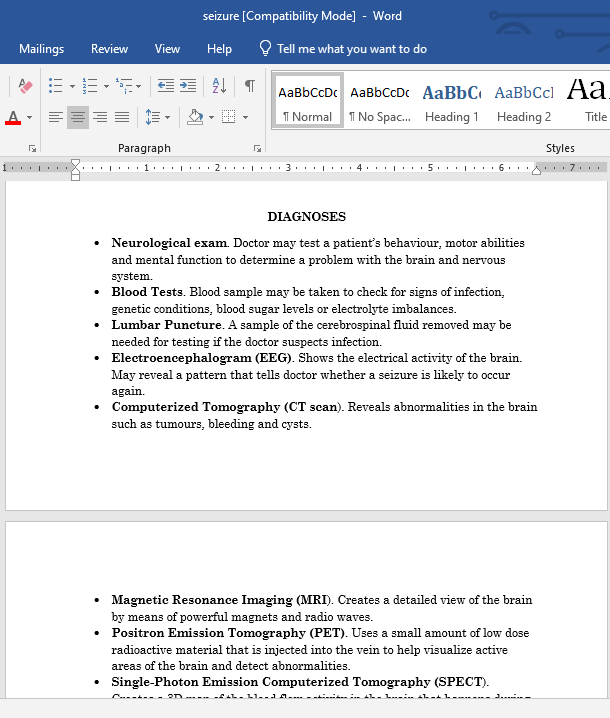This screenshot has height=718, width=610.
Task: Sort text alphabetically
Action: [219, 86]
